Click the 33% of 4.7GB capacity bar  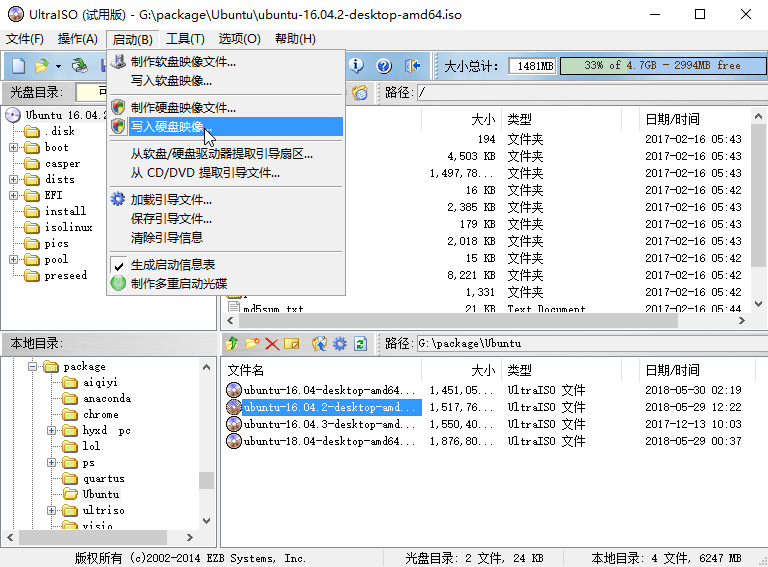pyautogui.click(x=663, y=66)
